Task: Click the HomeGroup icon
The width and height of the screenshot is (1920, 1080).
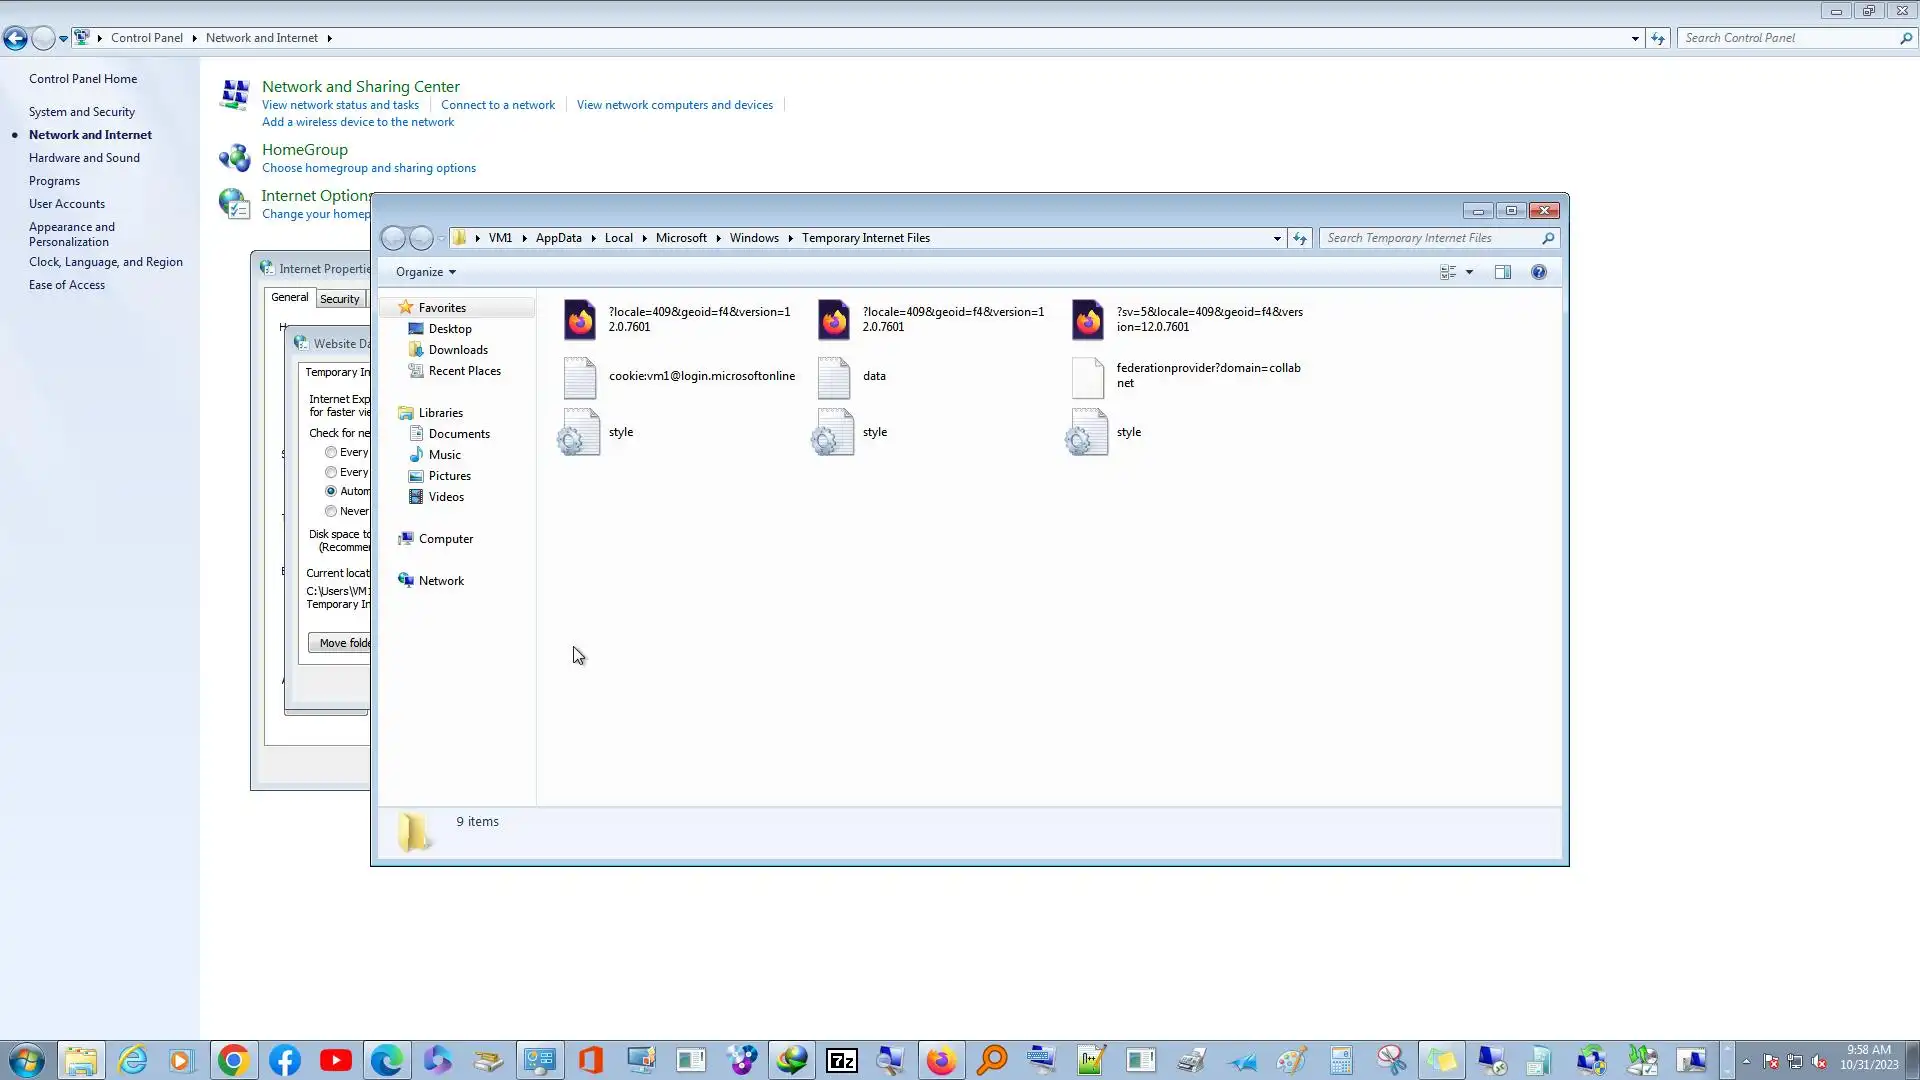Action: click(x=234, y=157)
